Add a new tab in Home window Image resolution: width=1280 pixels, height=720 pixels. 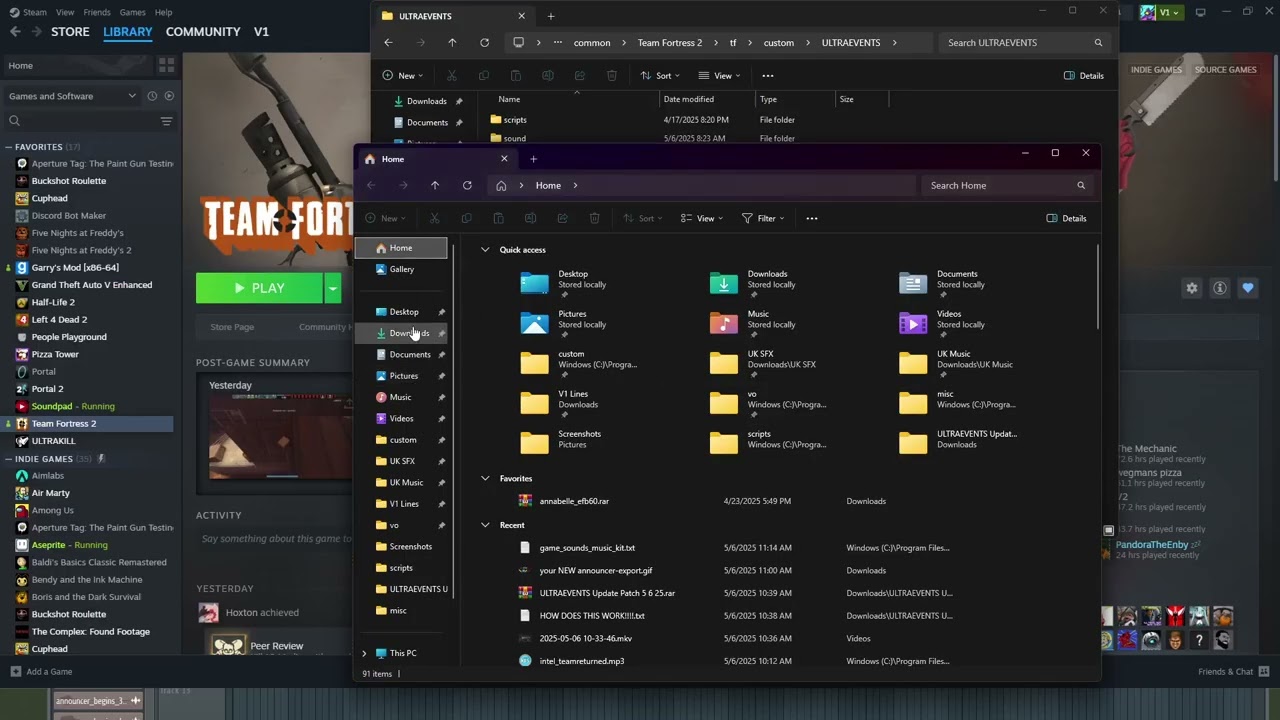coord(533,159)
